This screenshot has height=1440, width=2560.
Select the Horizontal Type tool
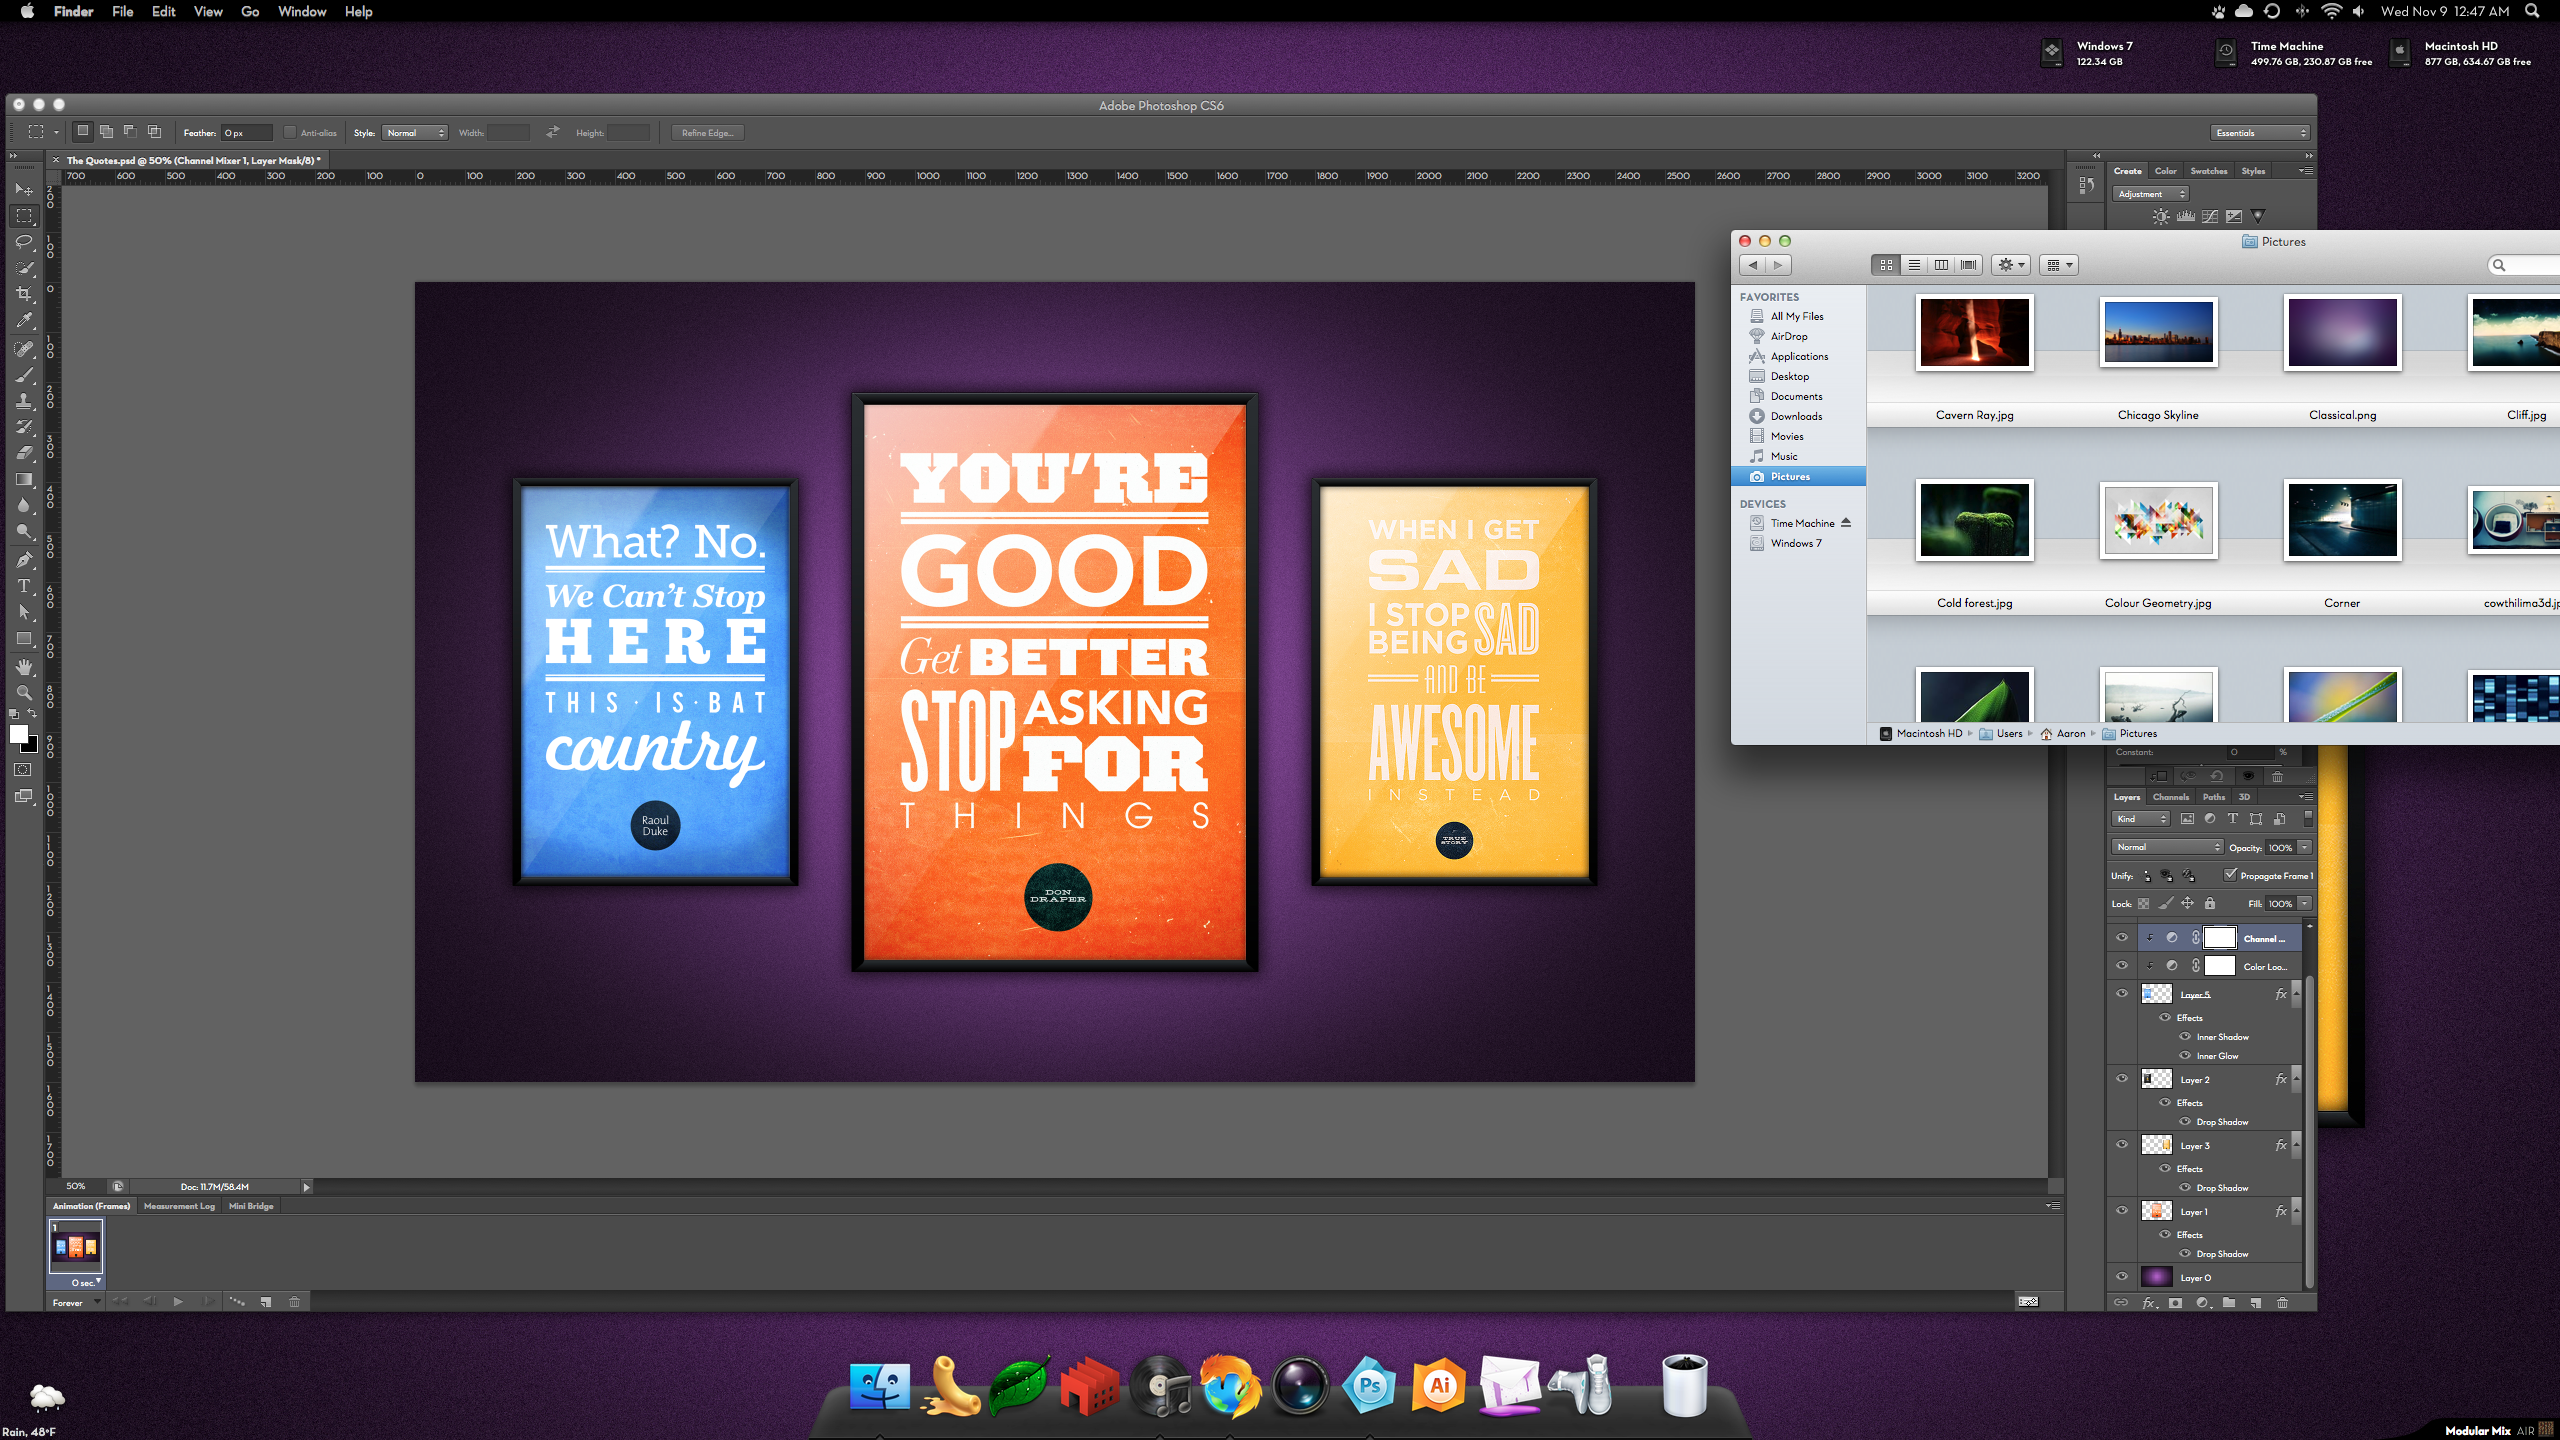tap(24, 586)
